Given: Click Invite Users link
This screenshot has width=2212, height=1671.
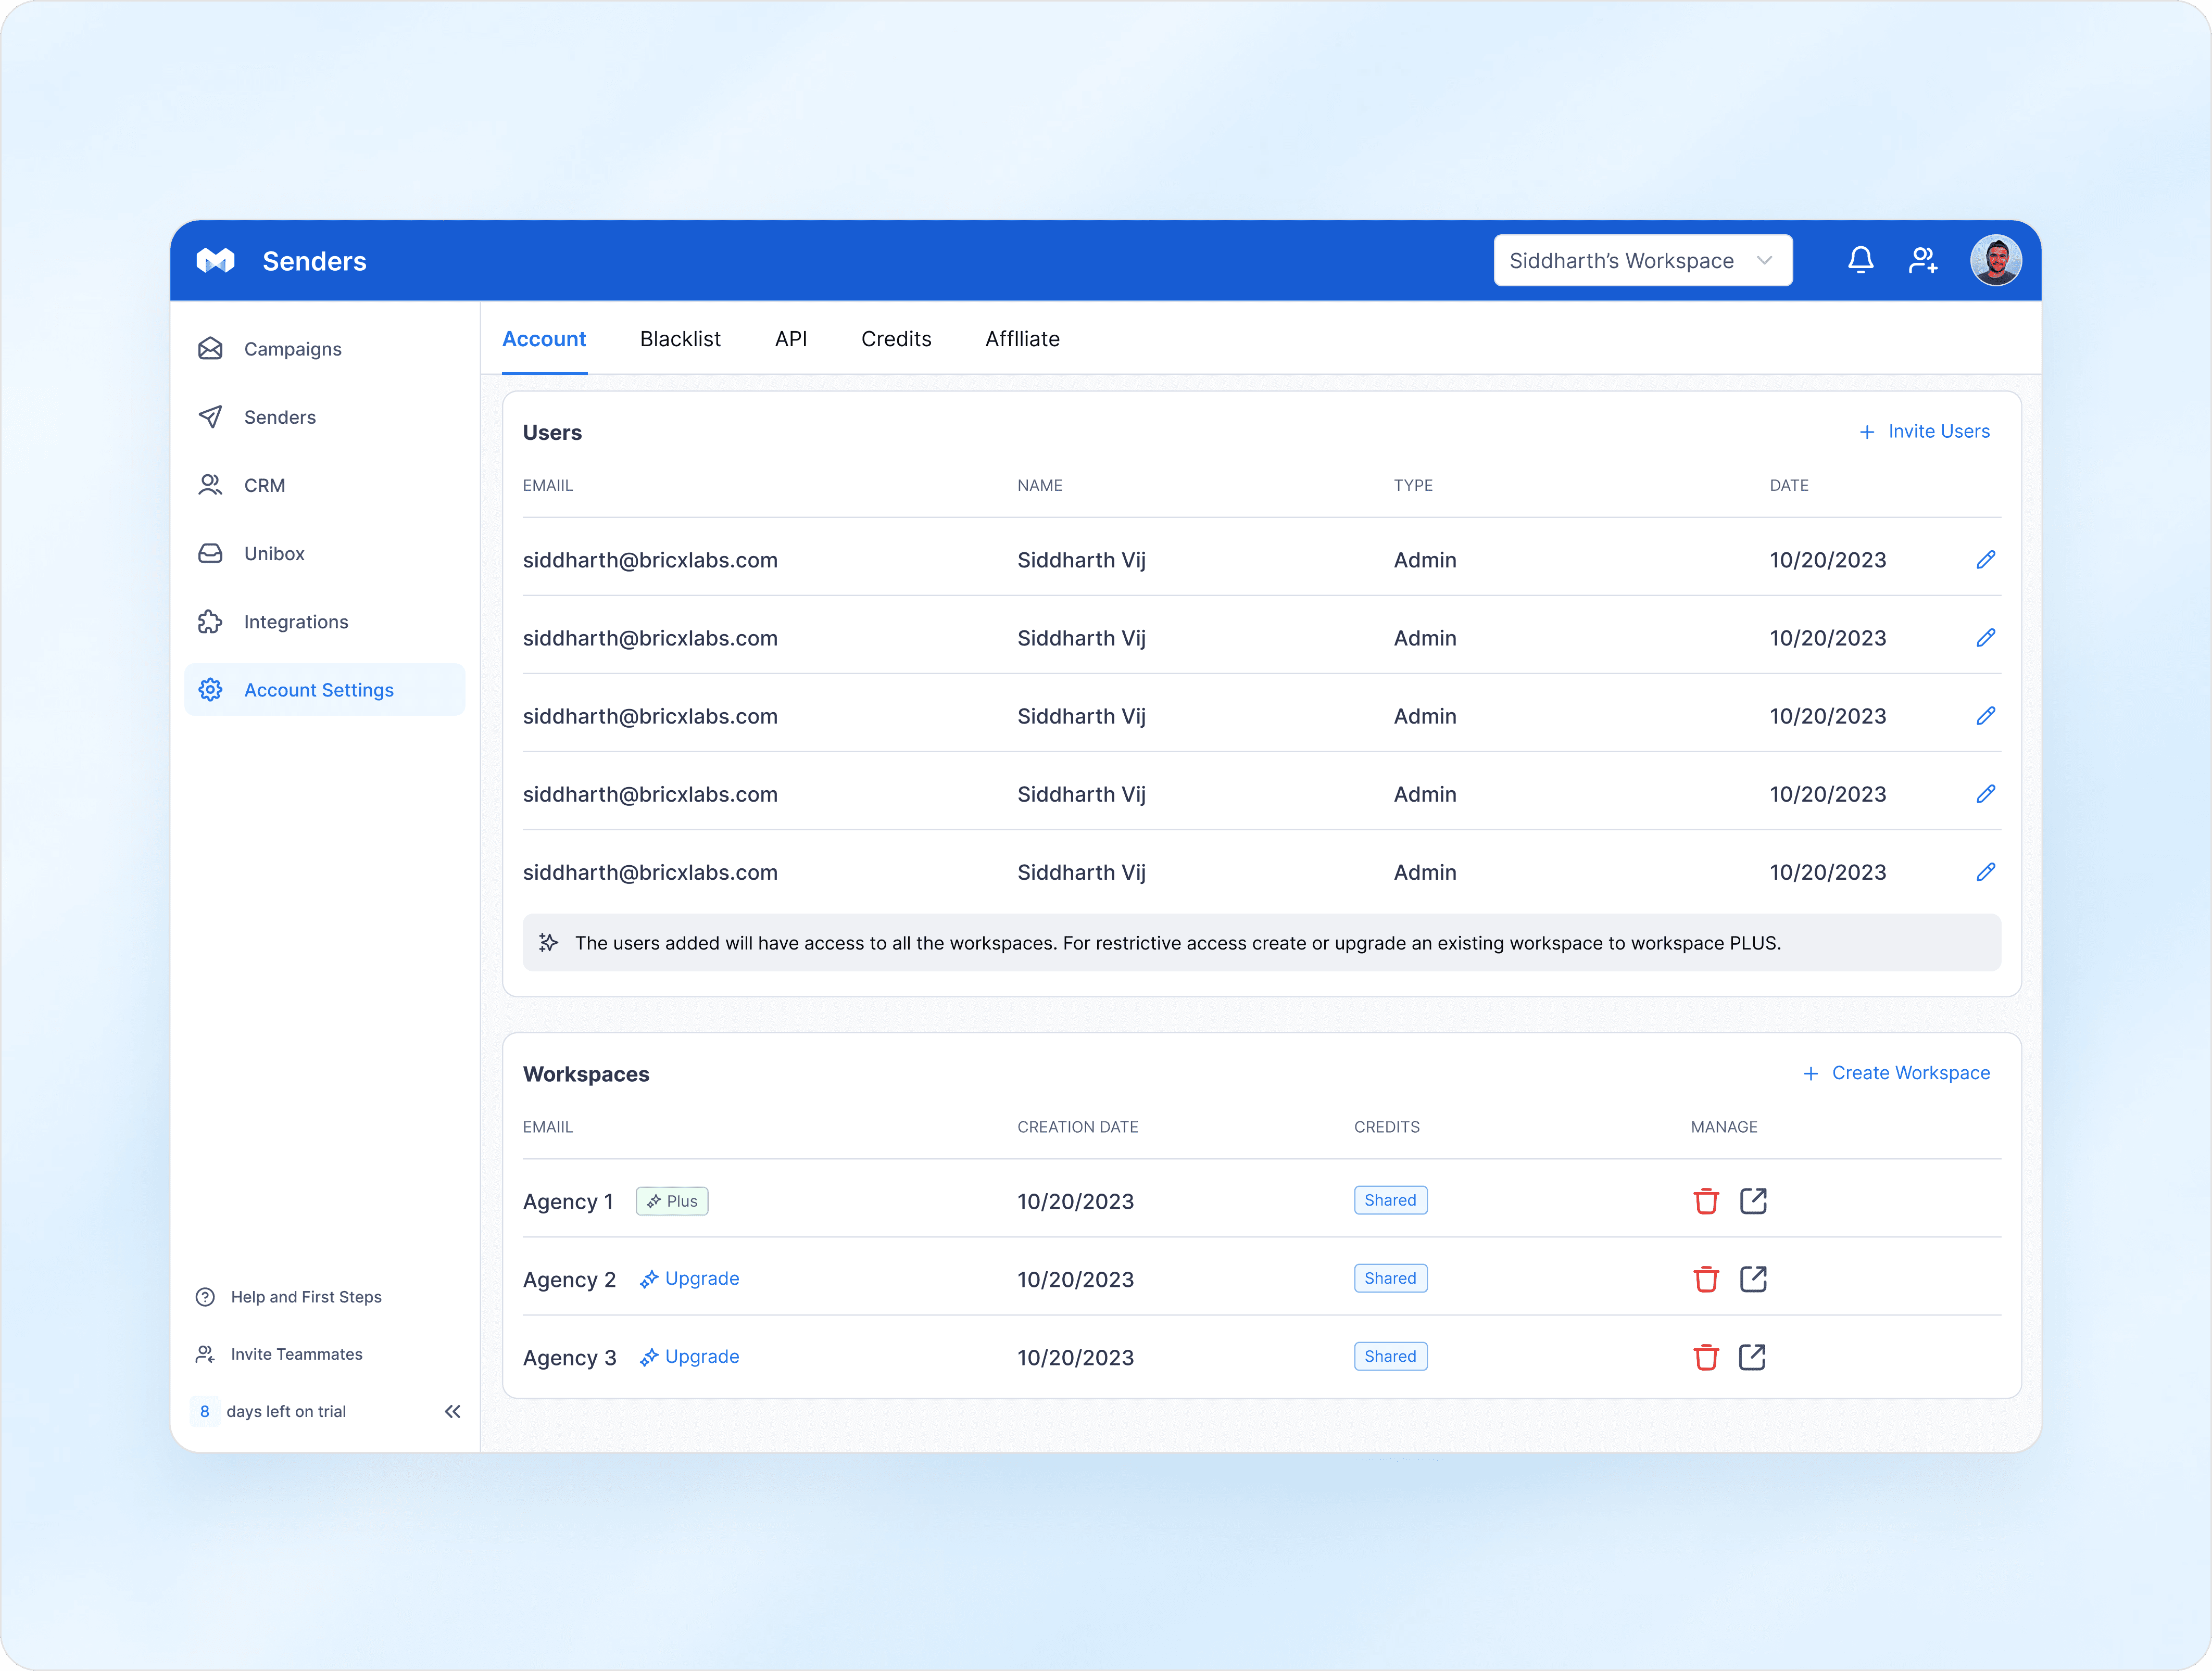Looking at the screenshot, I should click(1924, 432).
